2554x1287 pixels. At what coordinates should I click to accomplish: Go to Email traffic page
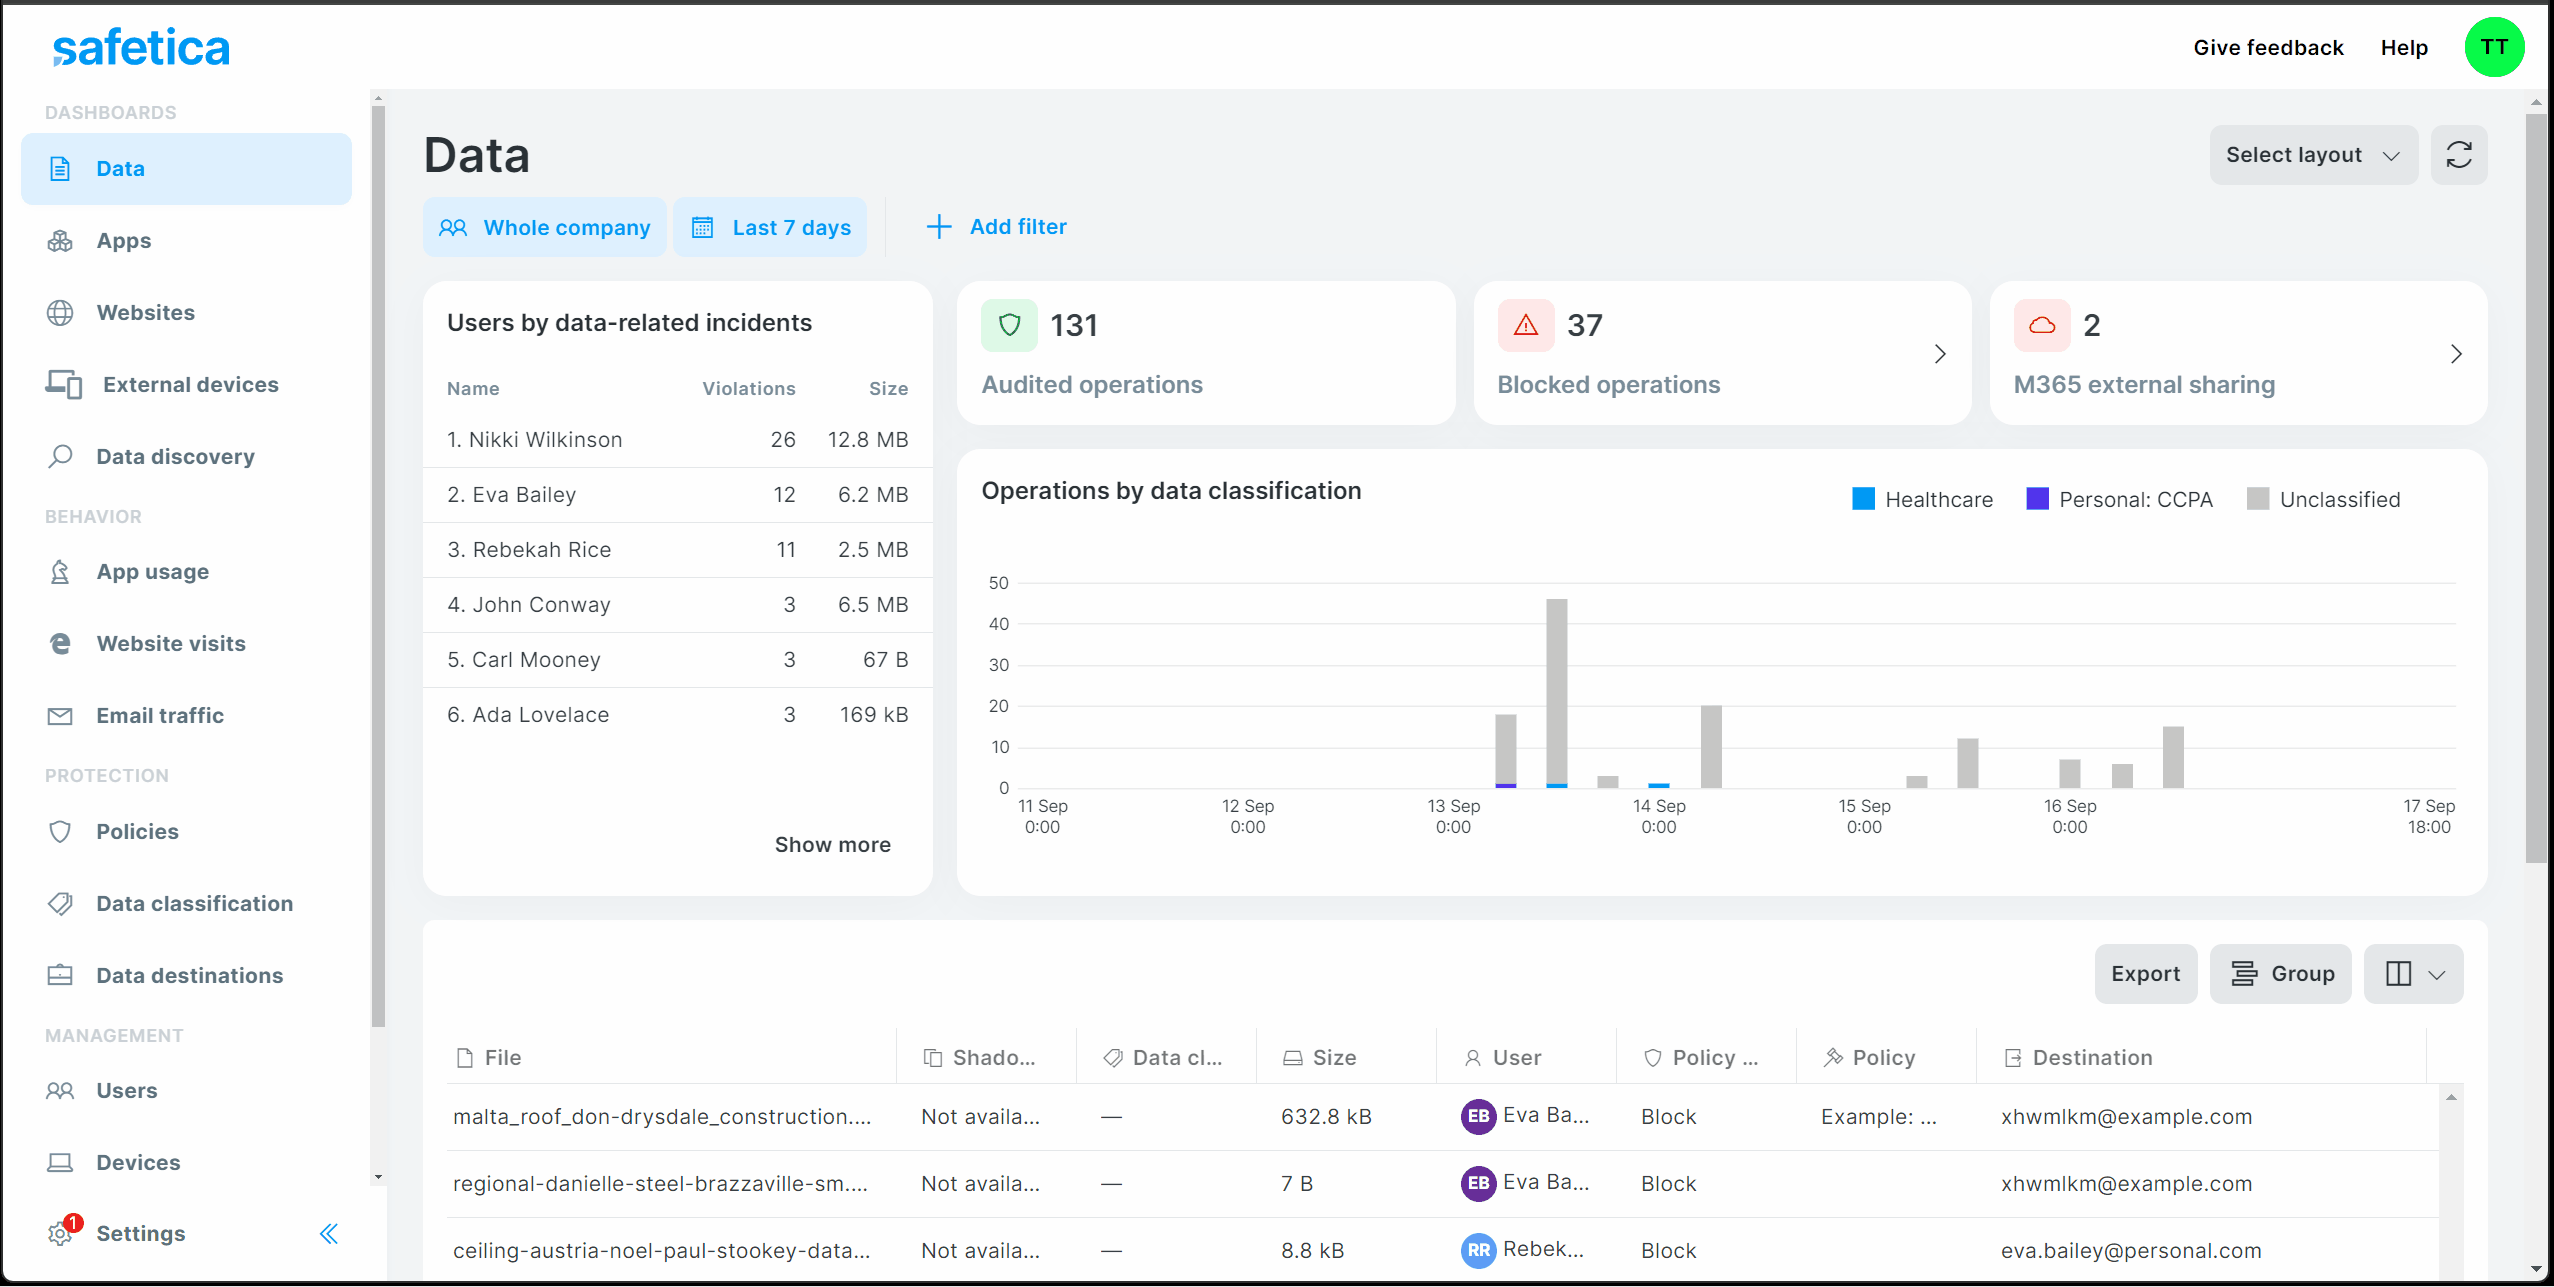click(160, 715)
